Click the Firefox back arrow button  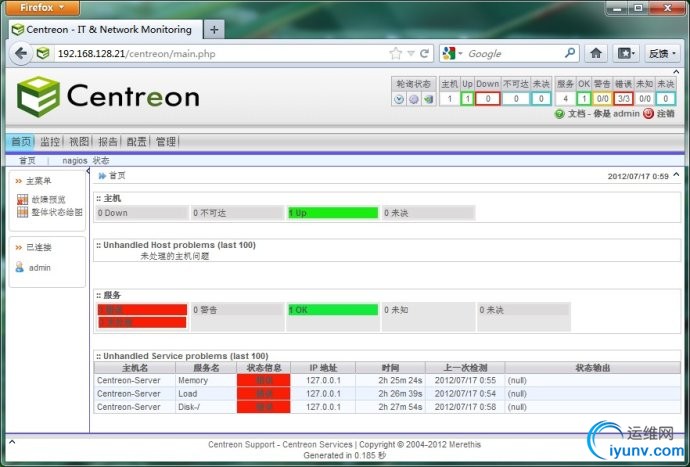tap(21, 54)
